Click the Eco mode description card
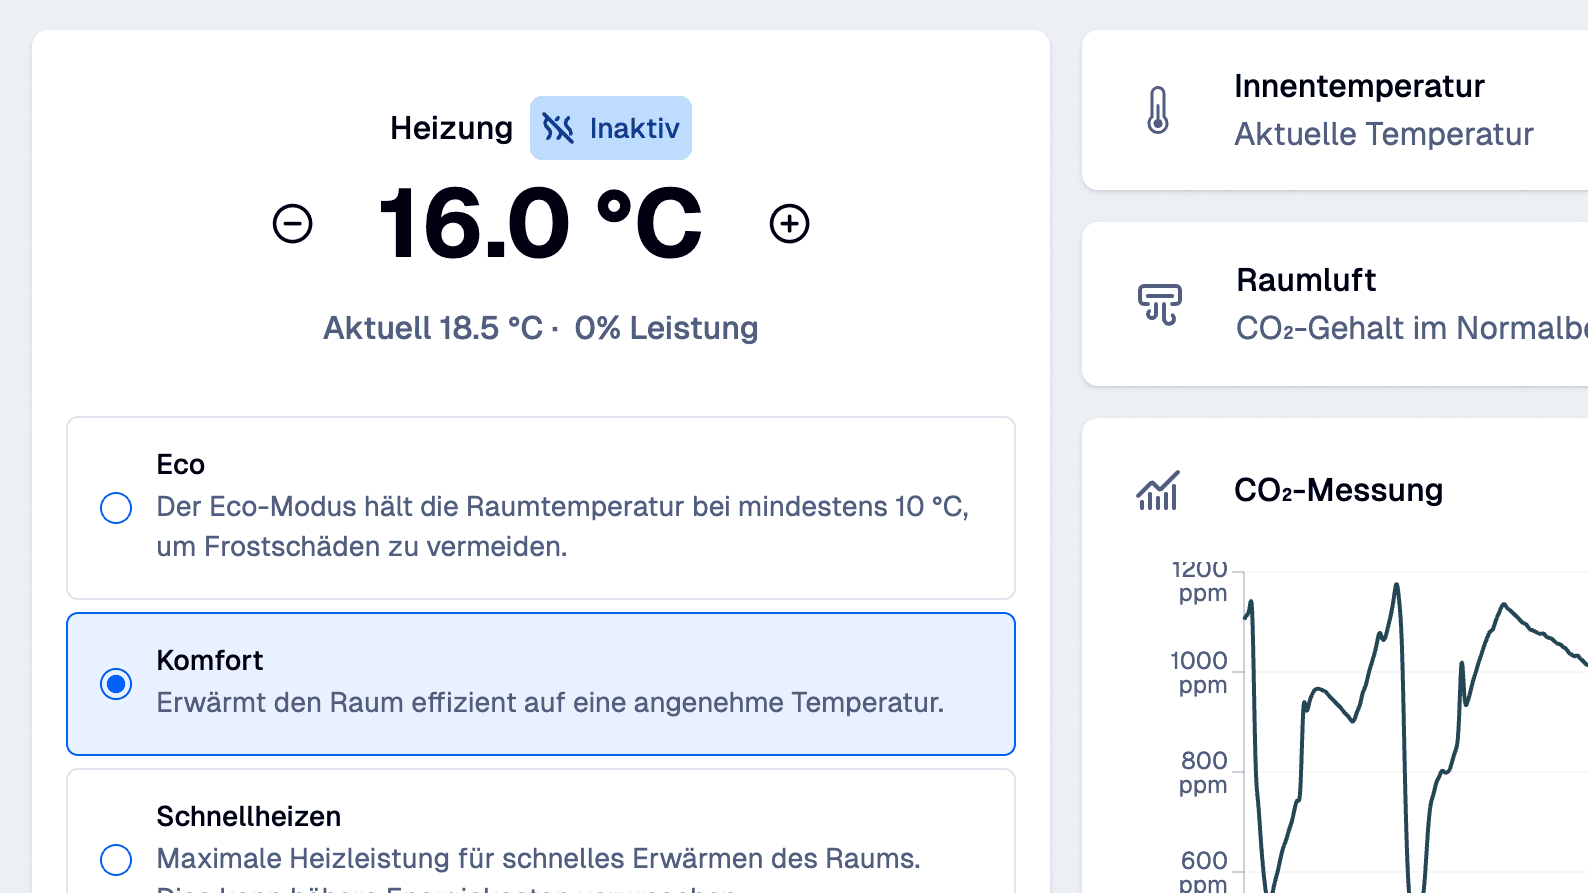The width and height of the screenshot is (1588, 893). click(x=540, y=507)
